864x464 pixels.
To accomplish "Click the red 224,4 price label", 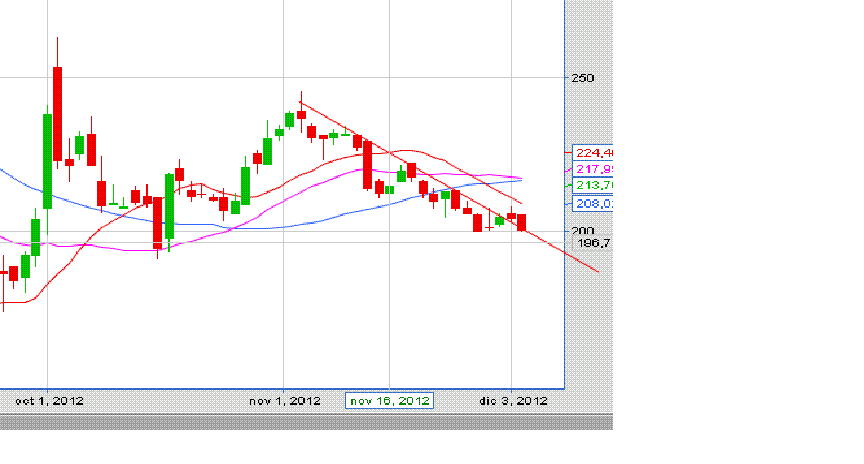I will pyautogui.click(x=592, y=153).
